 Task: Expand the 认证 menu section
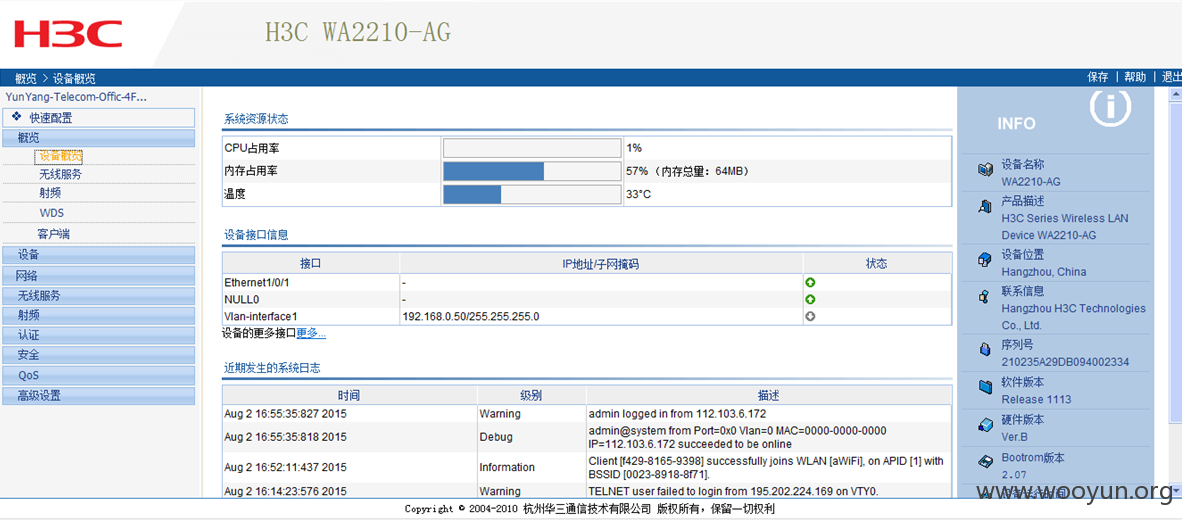point(99,335)
